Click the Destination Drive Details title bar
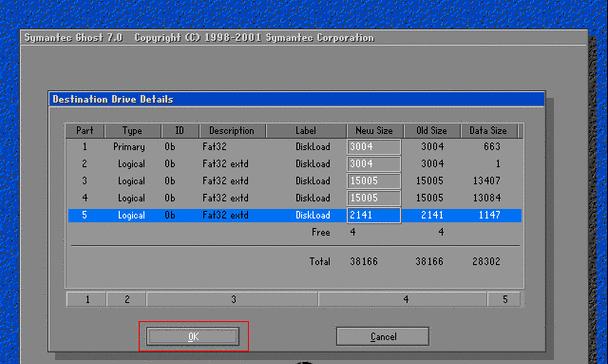This screenshot has height=364, width=608. click(x=297, y=99)
